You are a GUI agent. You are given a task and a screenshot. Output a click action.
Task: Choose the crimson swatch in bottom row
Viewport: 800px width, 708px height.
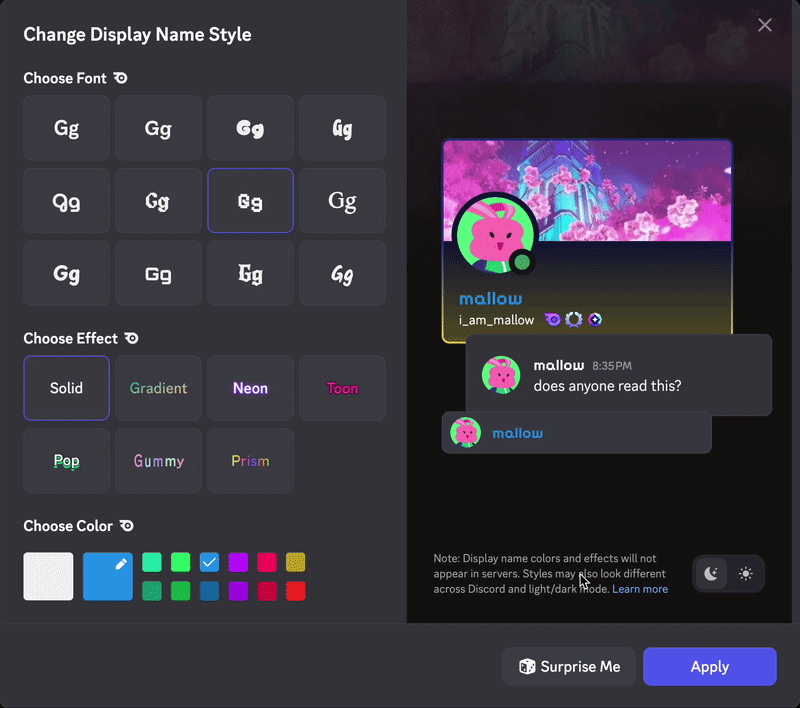tap(267, 591)
